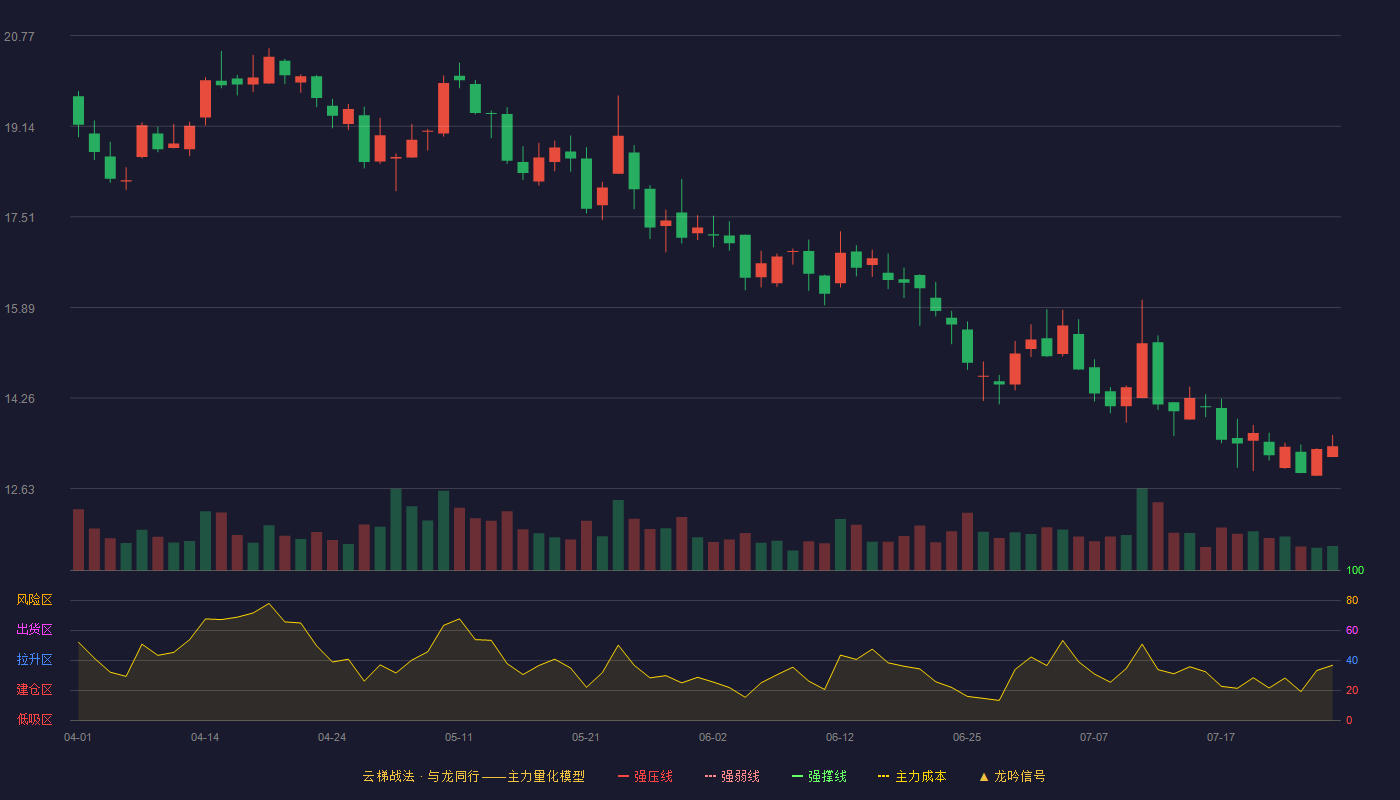Toggle the 主力成本 legend entry
This screenshot has height=800, width=1400.
(912, 776)
